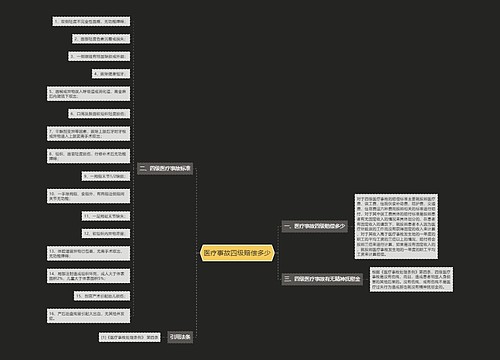Select the two-line leaf node numbered 5
This screenshot has width=500, height=360.
point(88,93)
